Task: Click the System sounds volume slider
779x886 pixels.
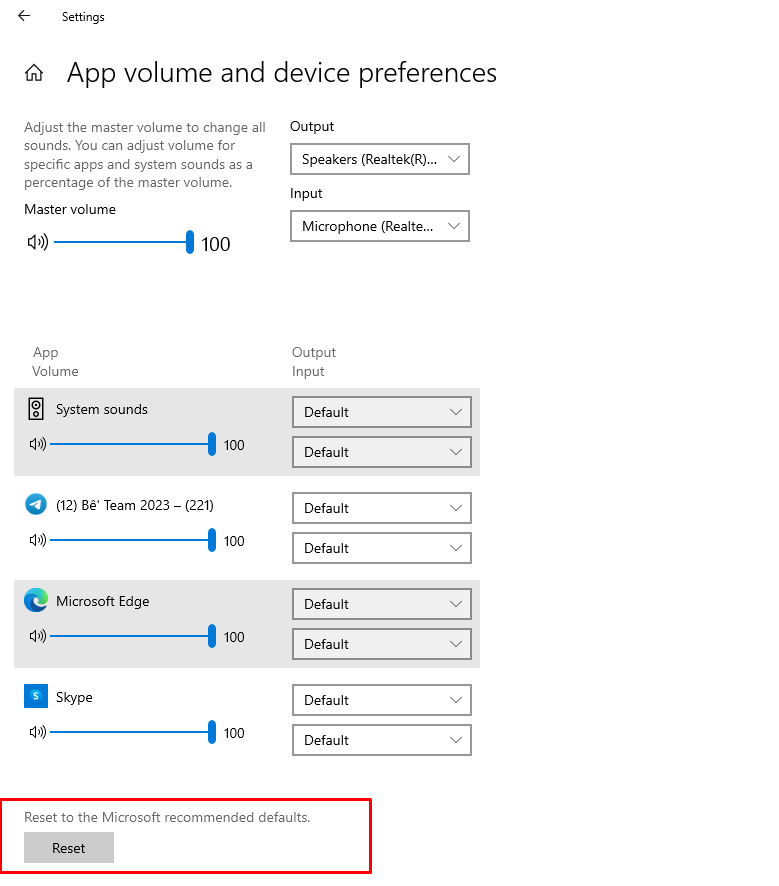Action: 133,444
